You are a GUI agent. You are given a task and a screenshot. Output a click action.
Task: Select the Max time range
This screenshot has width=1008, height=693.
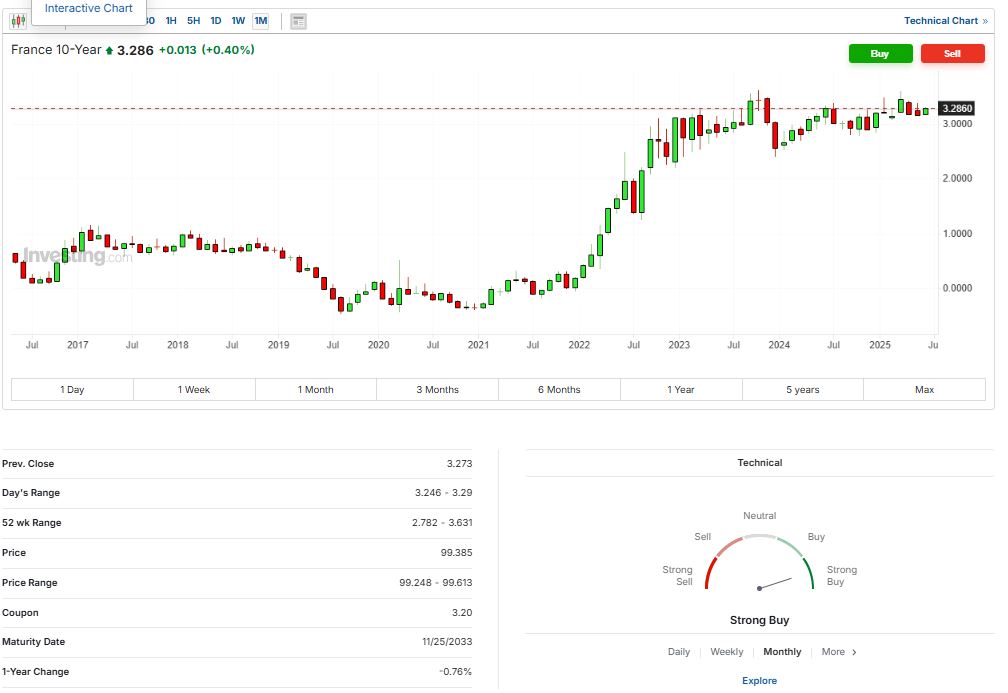(924, 390)
